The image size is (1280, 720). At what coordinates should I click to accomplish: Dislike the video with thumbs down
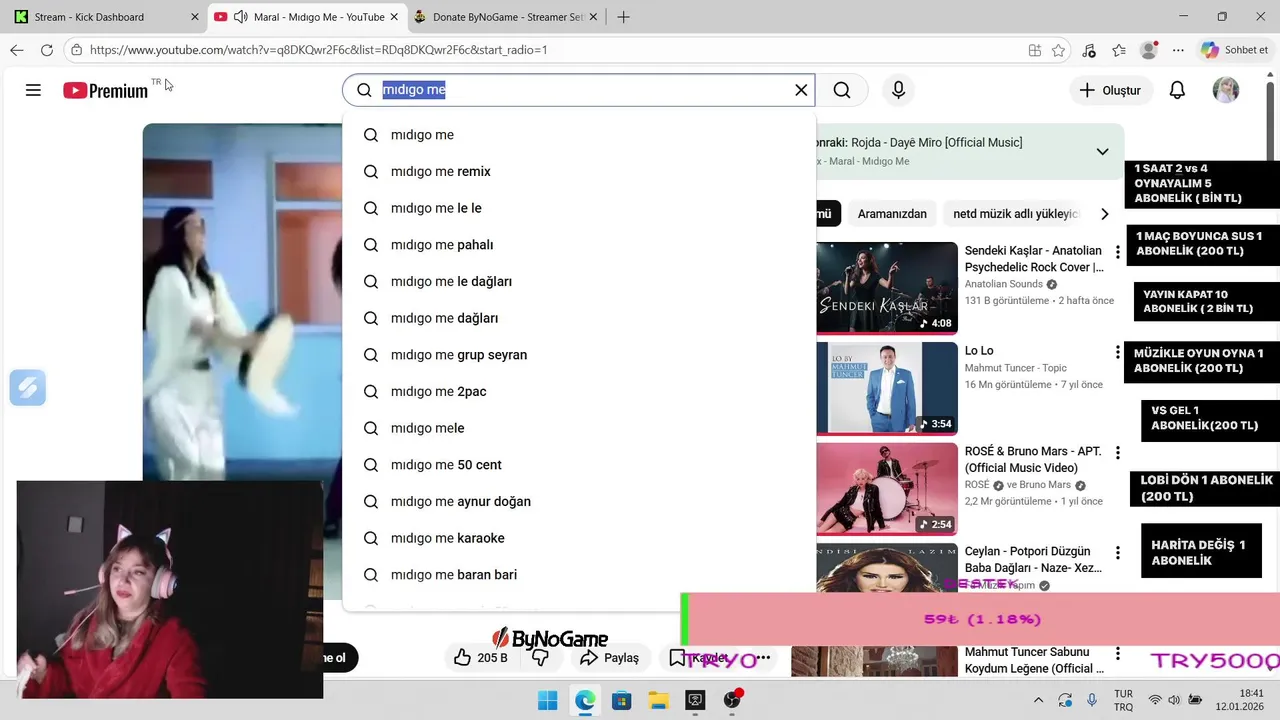540,658
